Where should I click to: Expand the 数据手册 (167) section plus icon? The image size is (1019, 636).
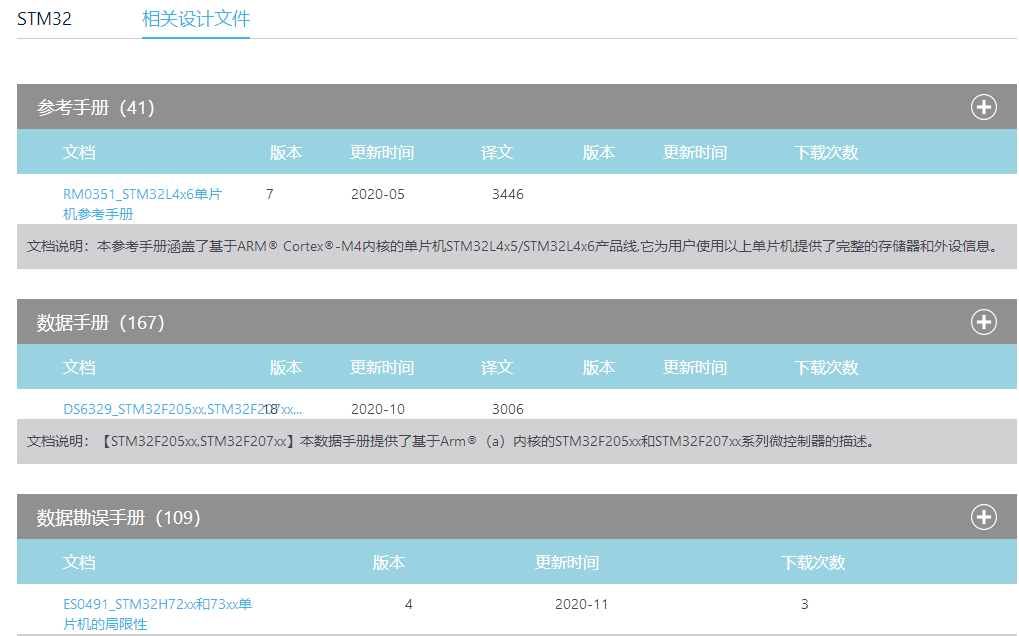pos(983,322)
